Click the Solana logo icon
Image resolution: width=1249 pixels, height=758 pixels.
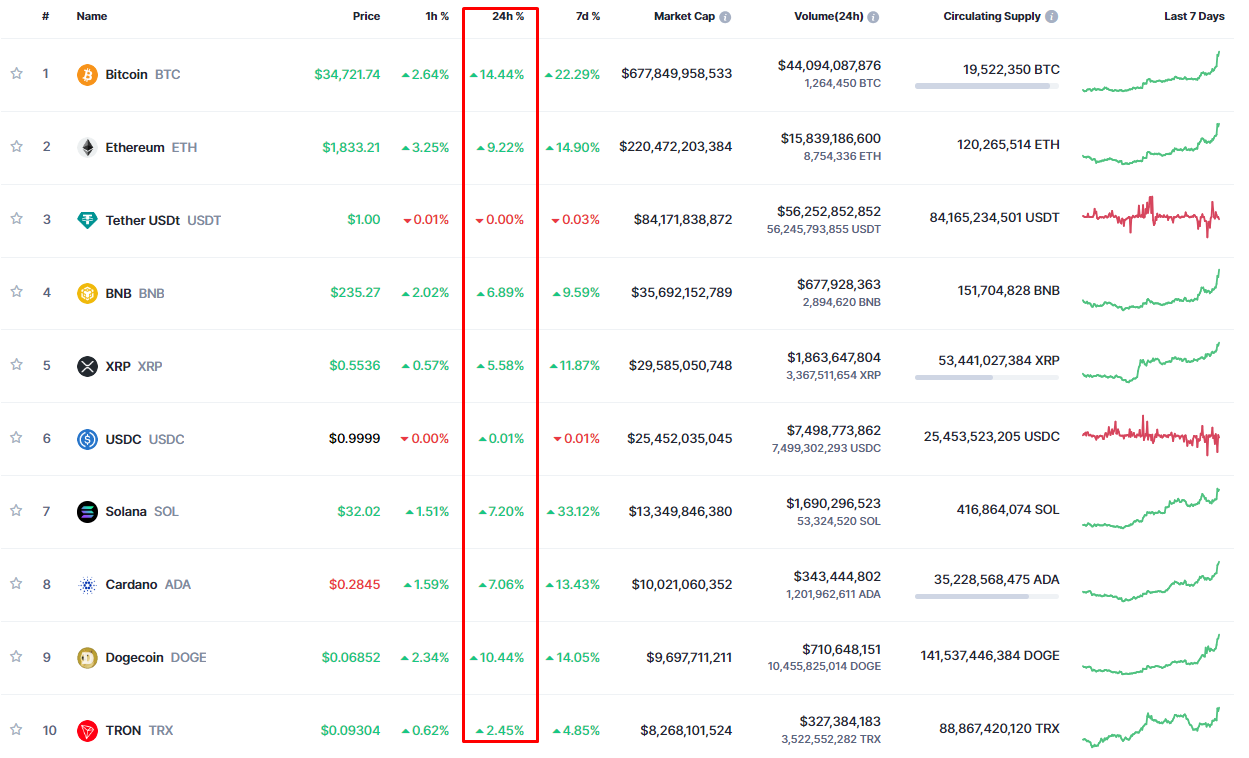point(88,512)
